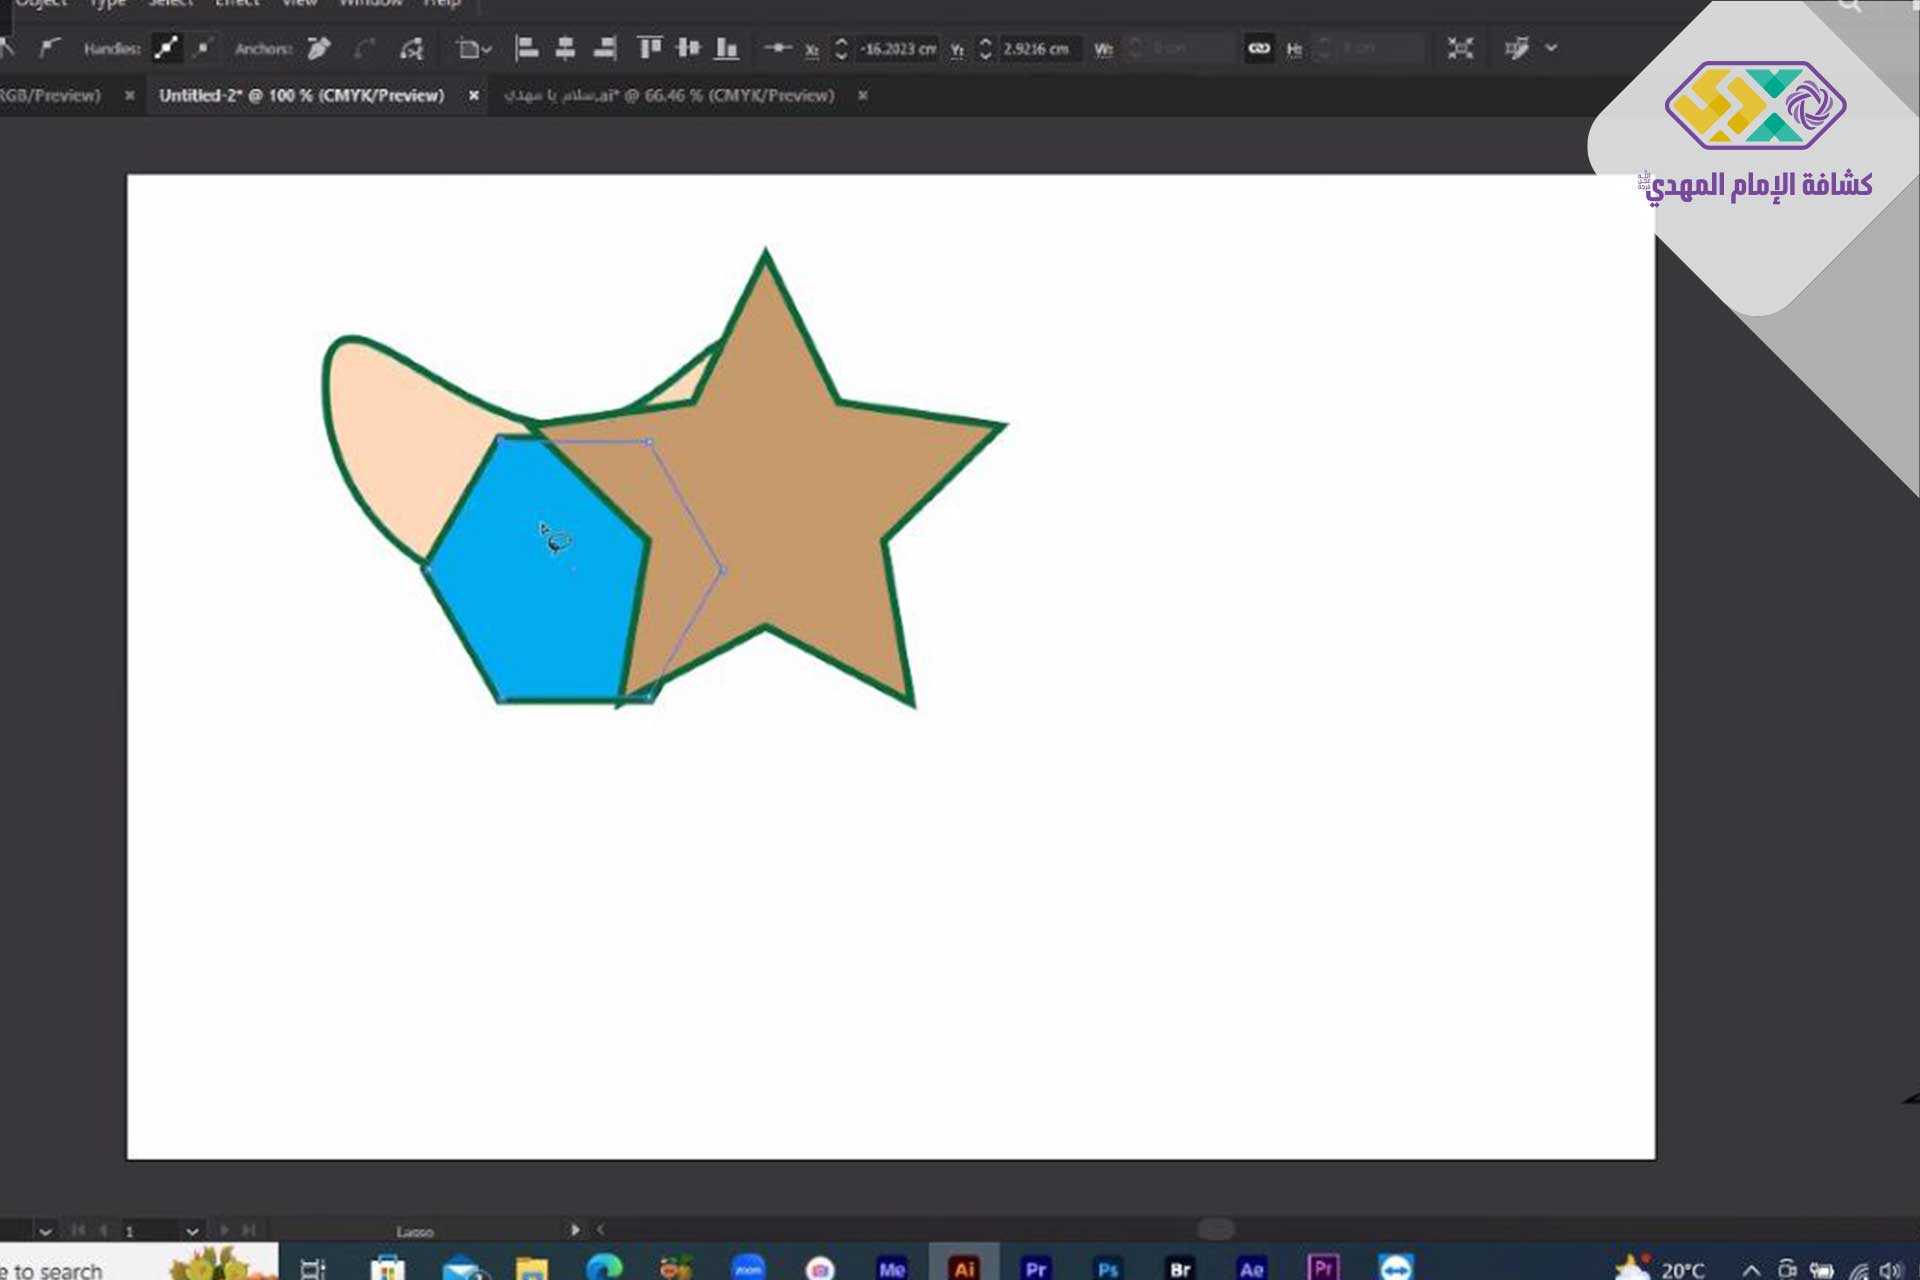Select 'show handles for multiple anchor points' icon

(166, 48)
